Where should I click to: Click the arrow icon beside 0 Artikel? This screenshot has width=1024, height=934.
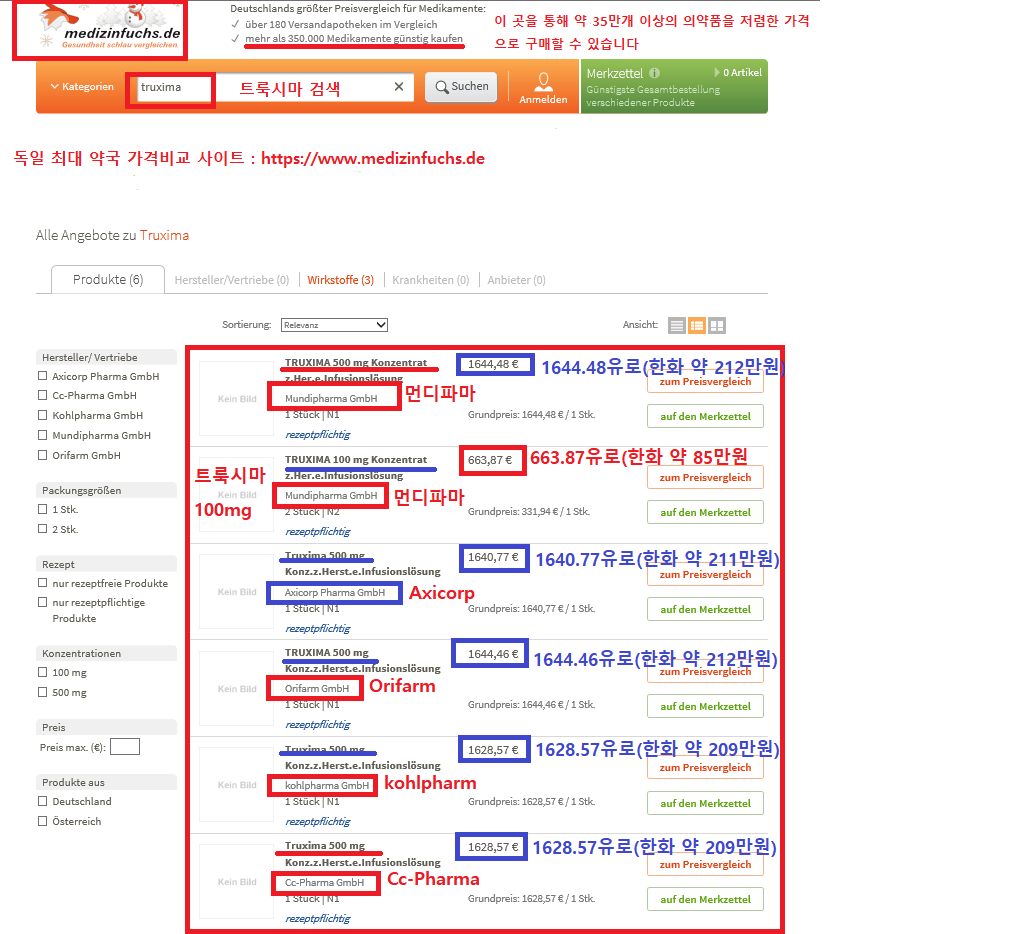[716, 72]
